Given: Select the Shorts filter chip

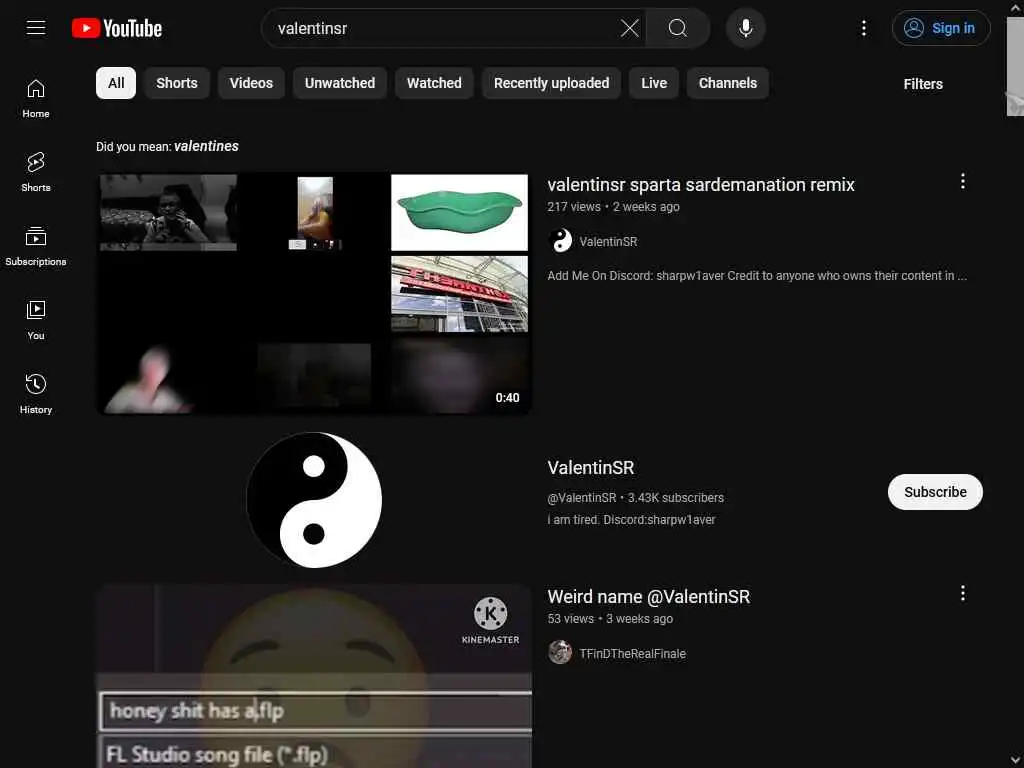Looking at the screenshot, I should [x=176, y=83].
